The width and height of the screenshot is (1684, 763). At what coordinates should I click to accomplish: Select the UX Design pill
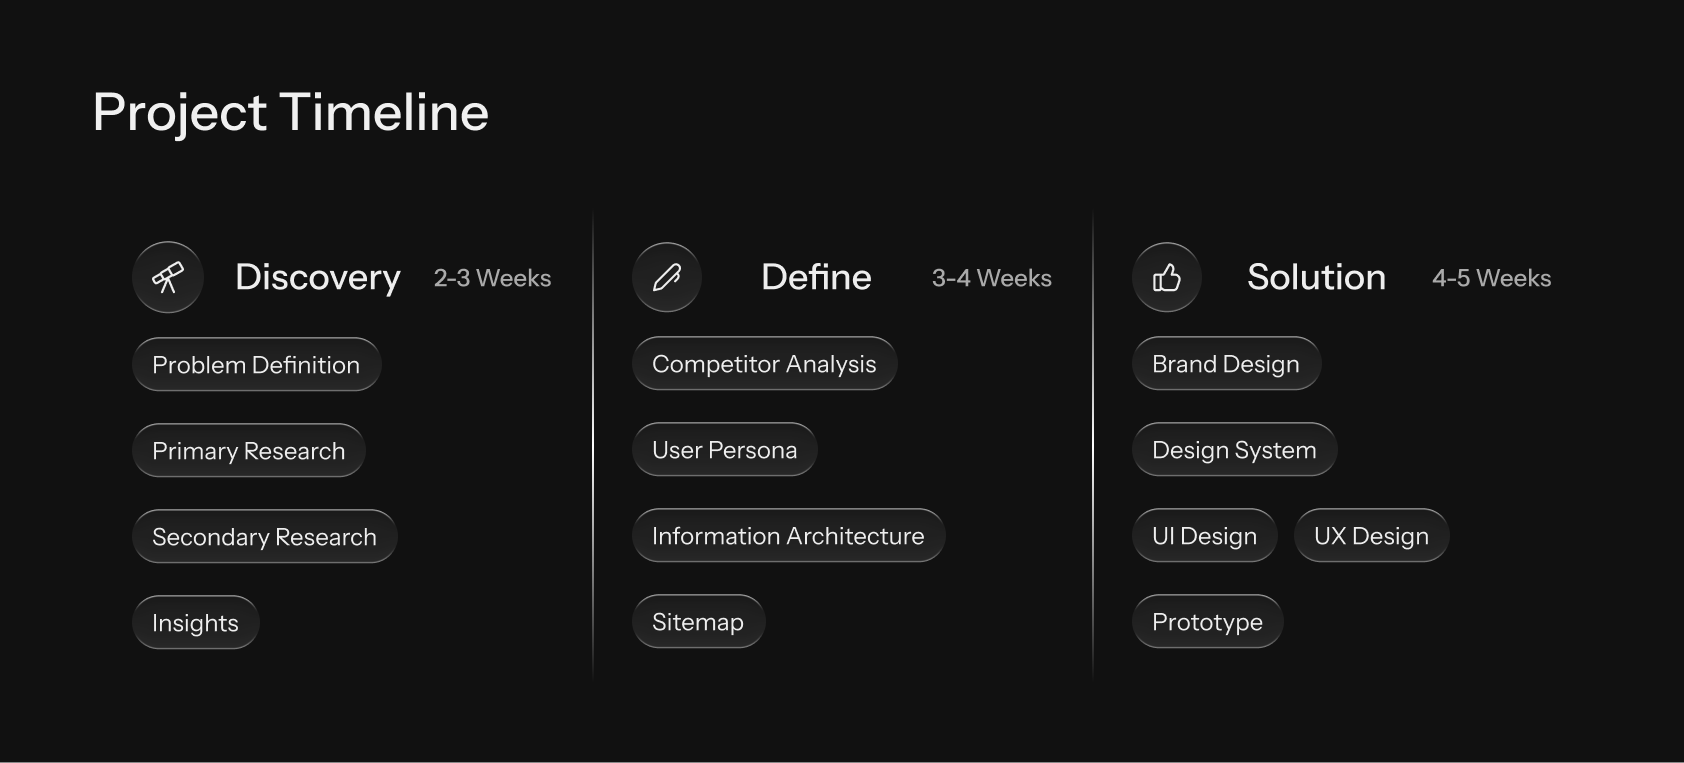click(1371, 536)
